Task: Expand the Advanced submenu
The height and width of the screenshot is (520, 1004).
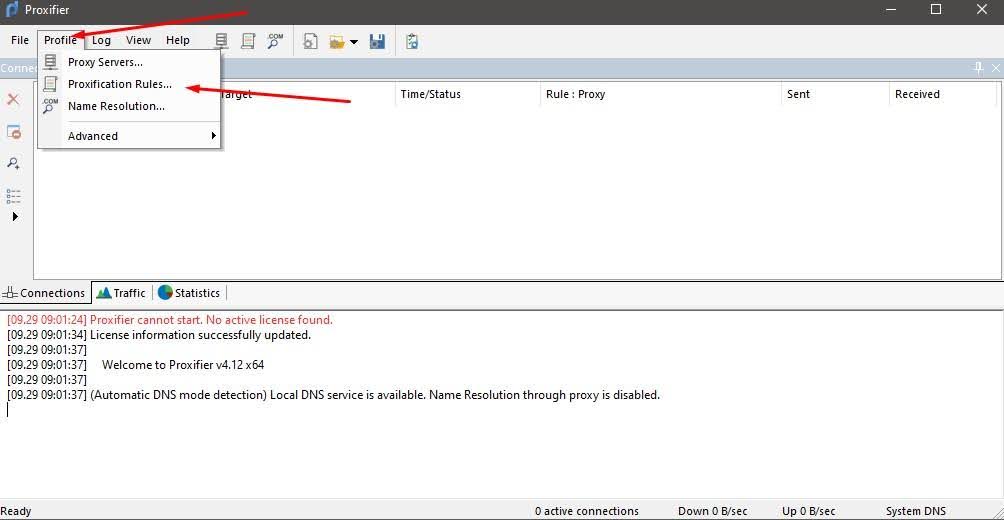Action: (x=130, y=136)
